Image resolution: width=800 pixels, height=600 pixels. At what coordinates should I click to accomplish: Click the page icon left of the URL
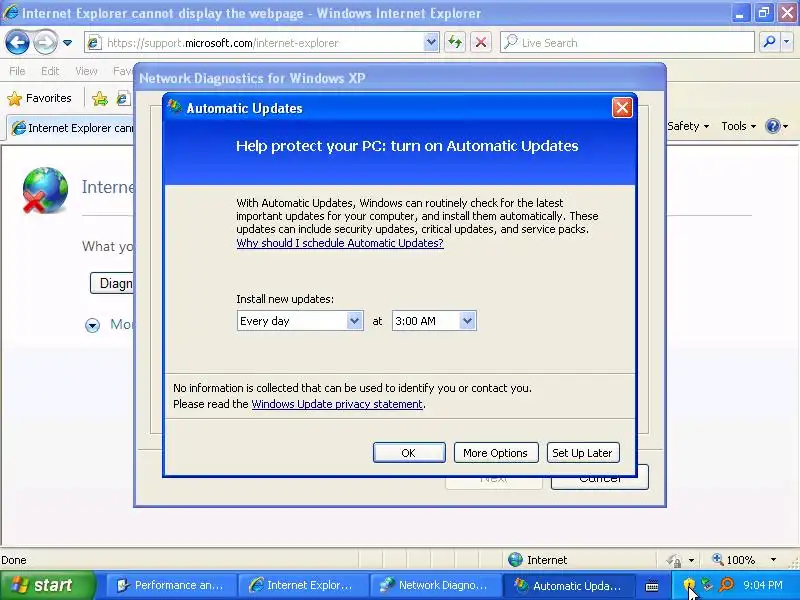point(93,43)
